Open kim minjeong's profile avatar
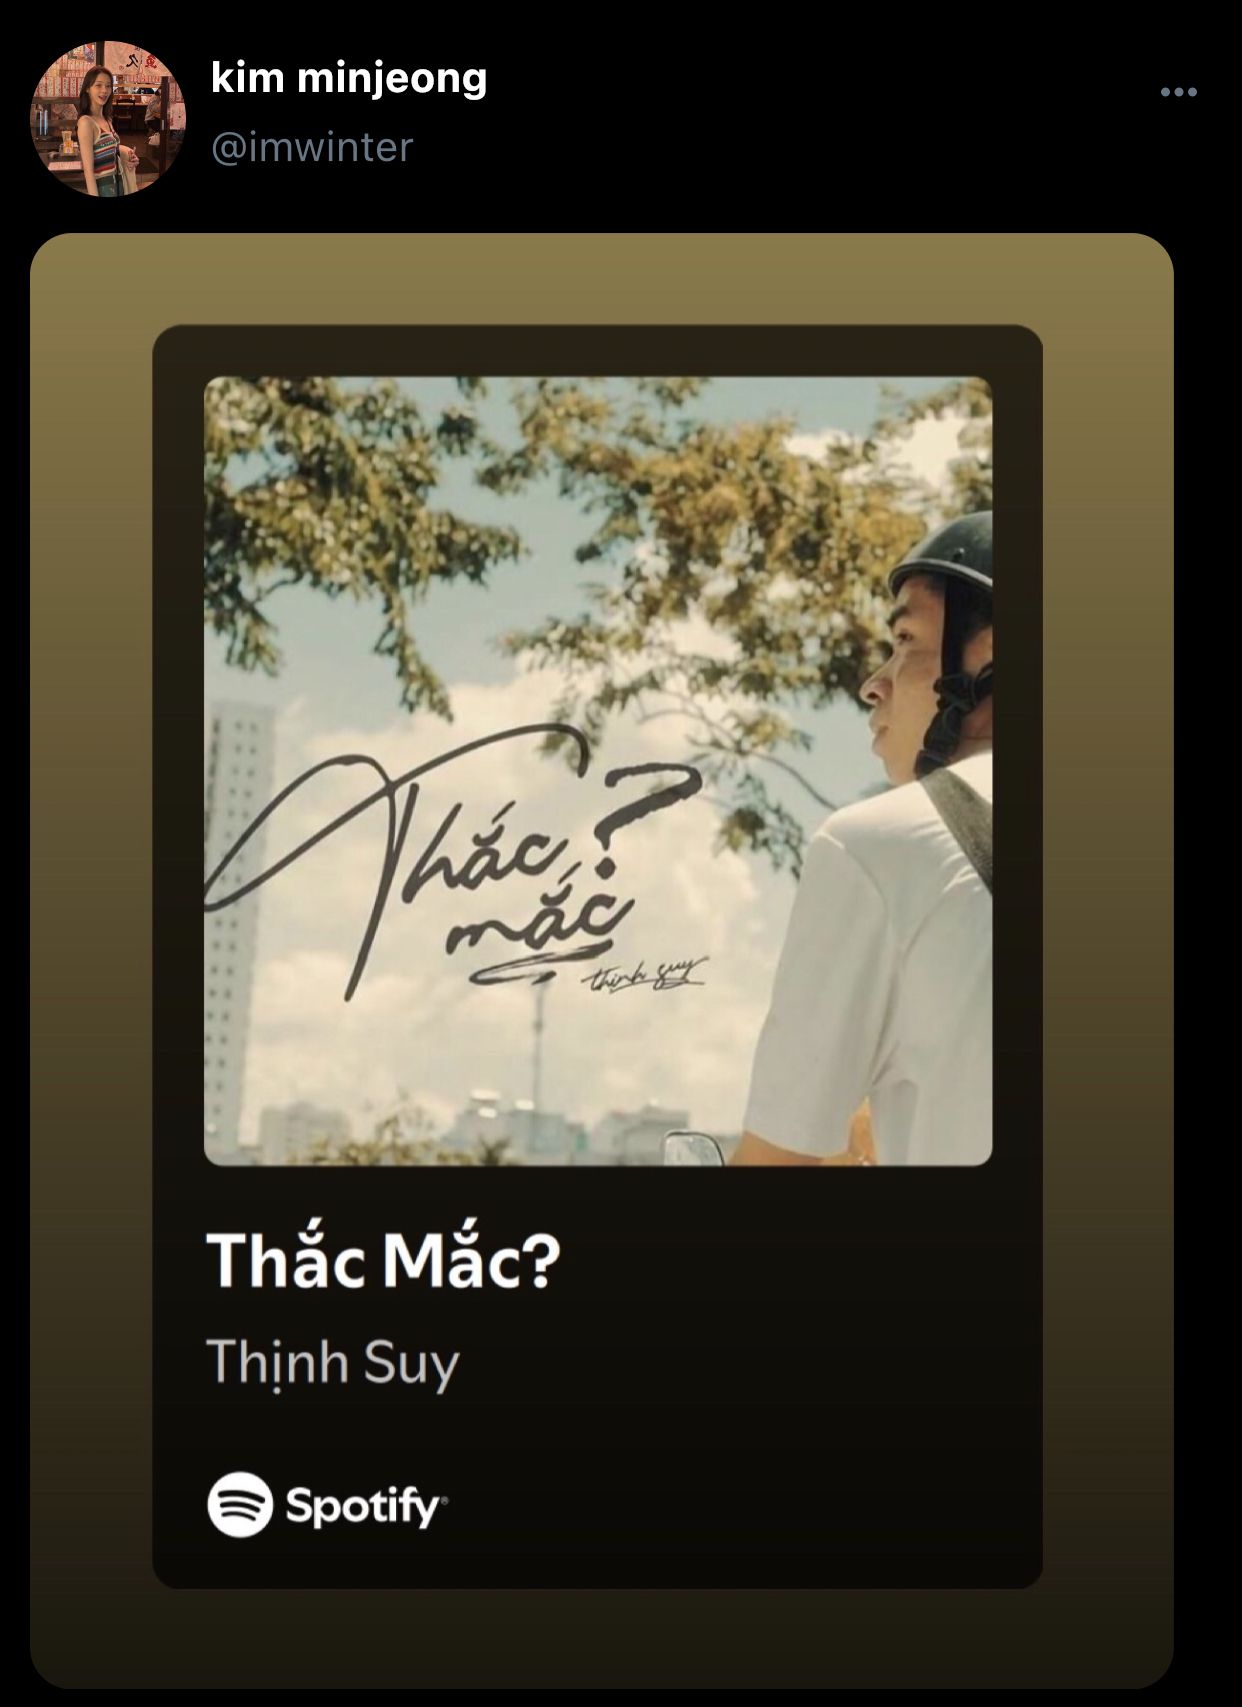Viewport: 1242px width, 1707px height. 108,118
